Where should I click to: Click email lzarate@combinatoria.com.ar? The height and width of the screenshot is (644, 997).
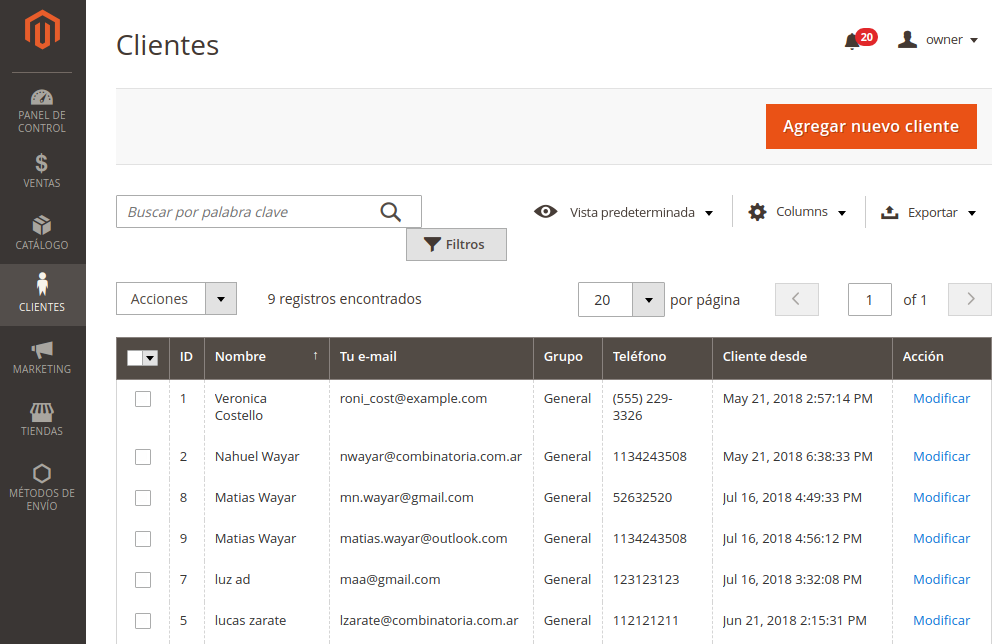(429, 620)
